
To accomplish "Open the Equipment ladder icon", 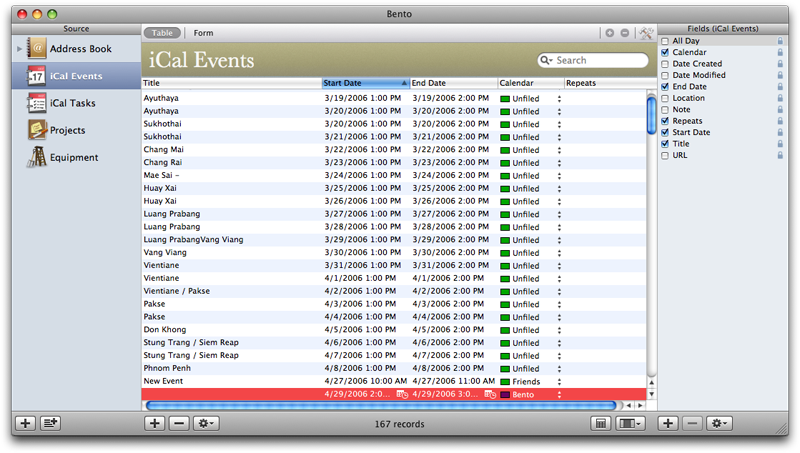I will coord(37,157).
